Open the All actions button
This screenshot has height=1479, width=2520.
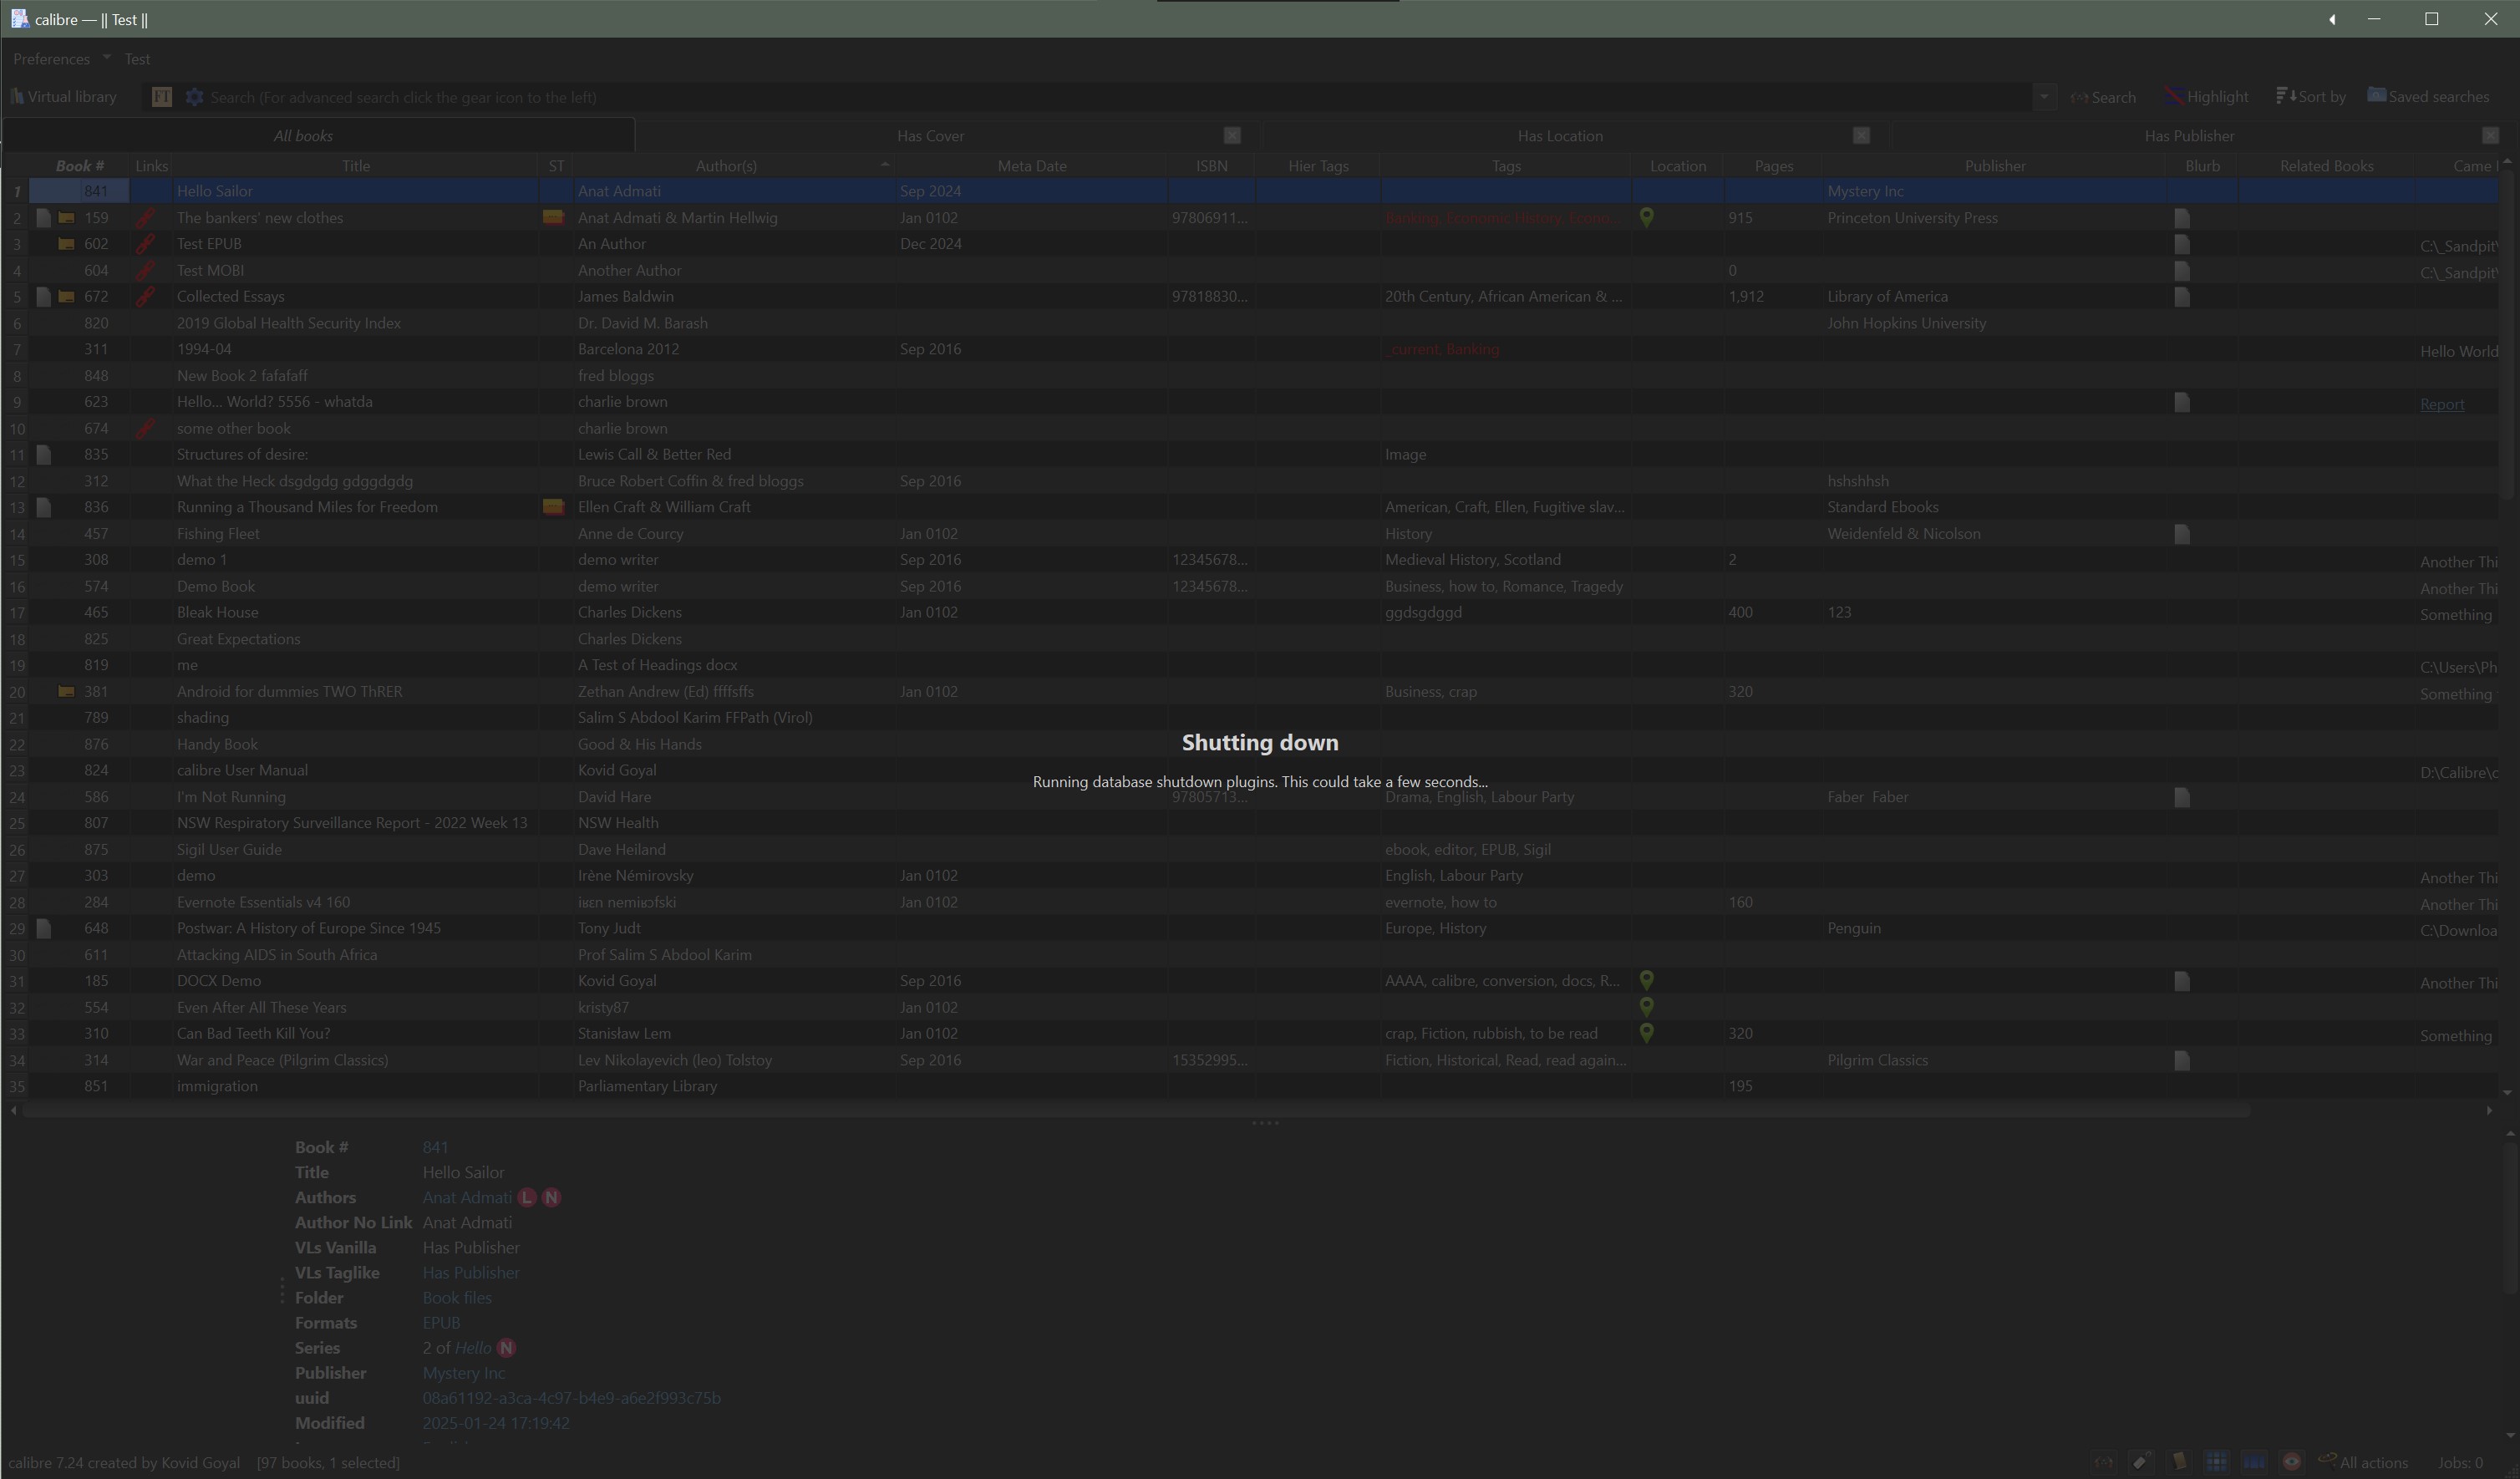[x=2363, y=1463]
